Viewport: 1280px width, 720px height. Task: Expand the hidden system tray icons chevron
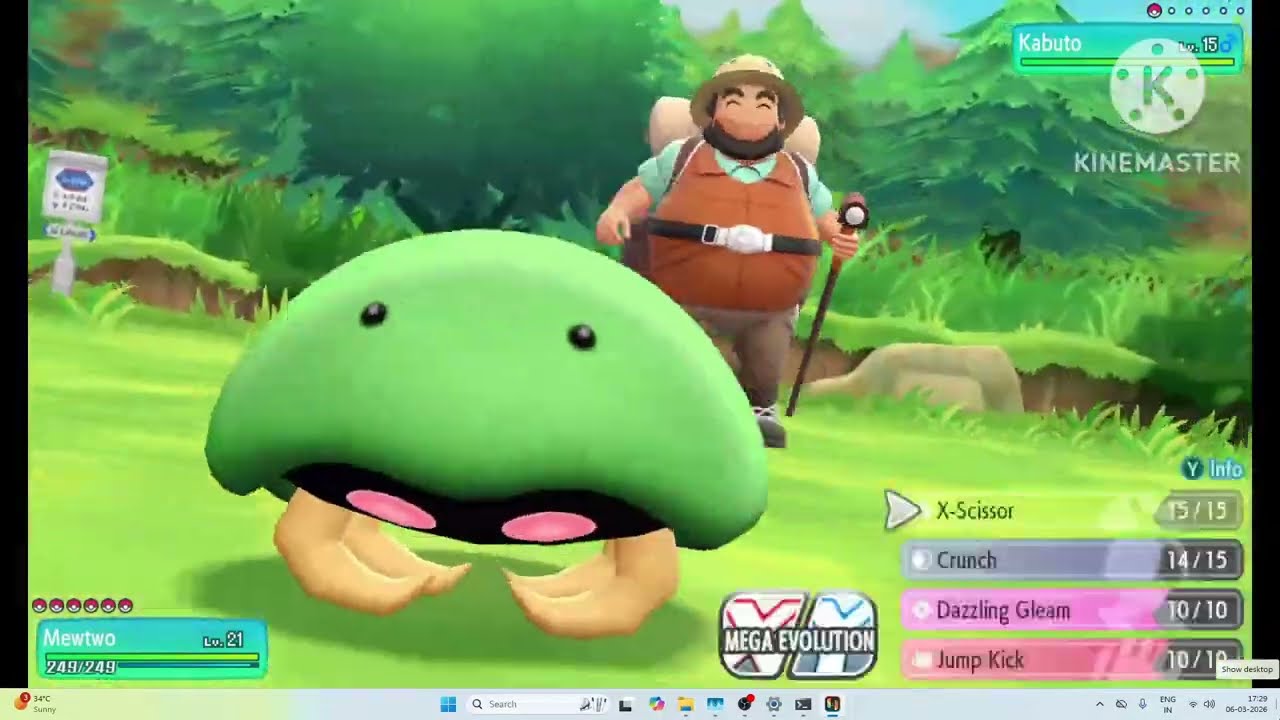point(1100,704)
